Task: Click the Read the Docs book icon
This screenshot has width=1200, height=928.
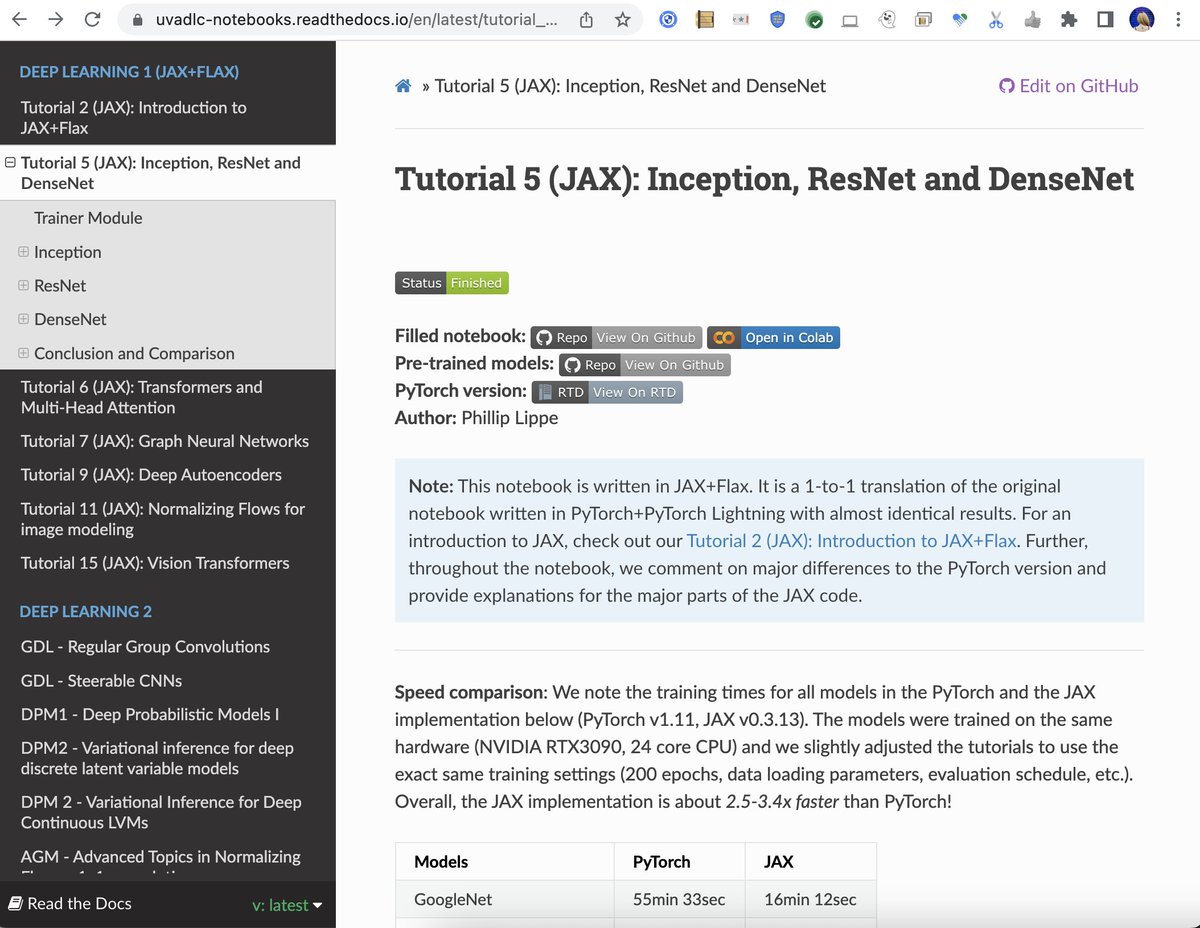Action: pyautogui.click(x=15, y=904)
